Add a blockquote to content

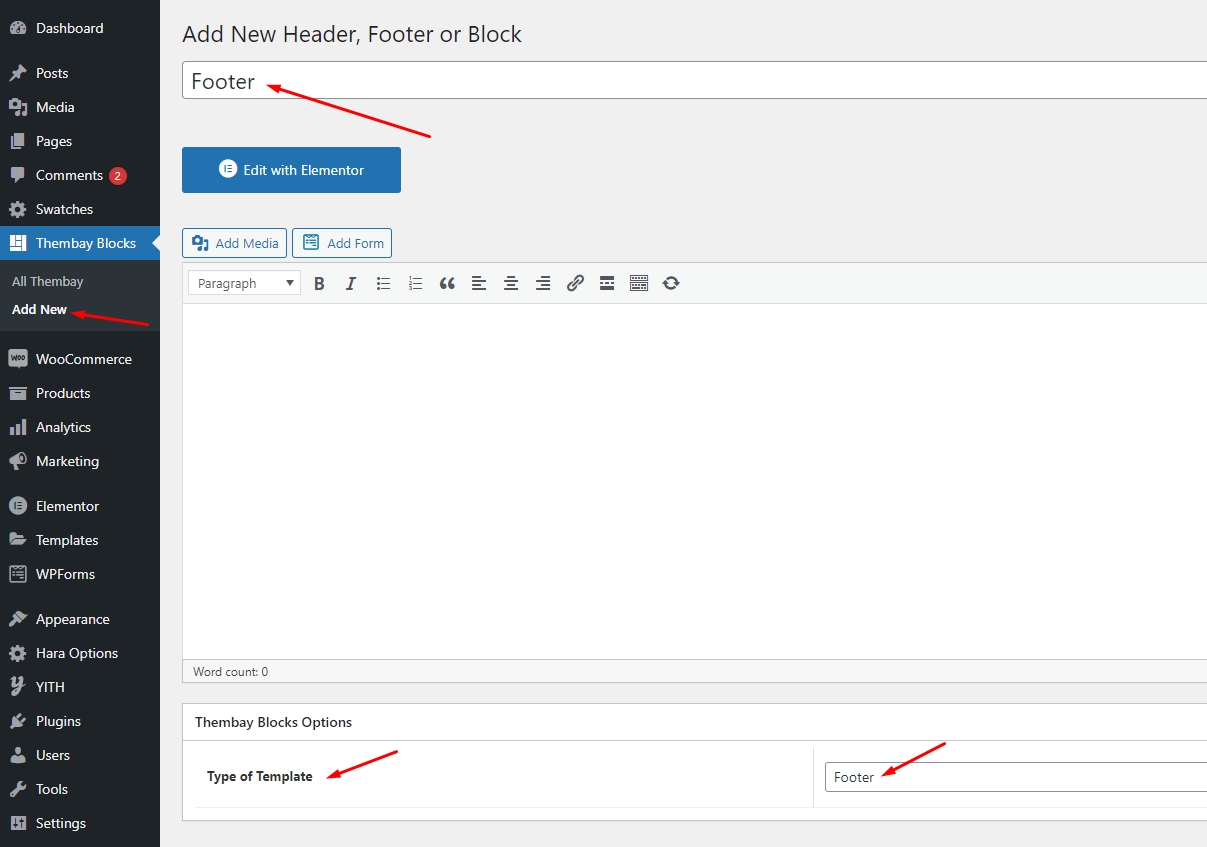447,284
